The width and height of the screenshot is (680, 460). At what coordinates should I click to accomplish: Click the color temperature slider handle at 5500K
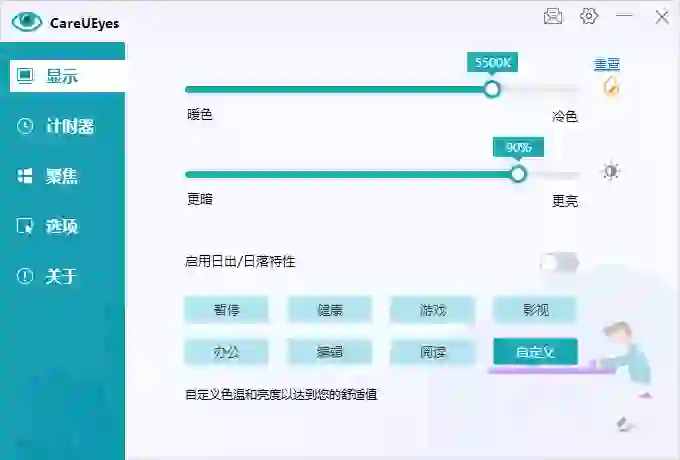pos(492,89)
